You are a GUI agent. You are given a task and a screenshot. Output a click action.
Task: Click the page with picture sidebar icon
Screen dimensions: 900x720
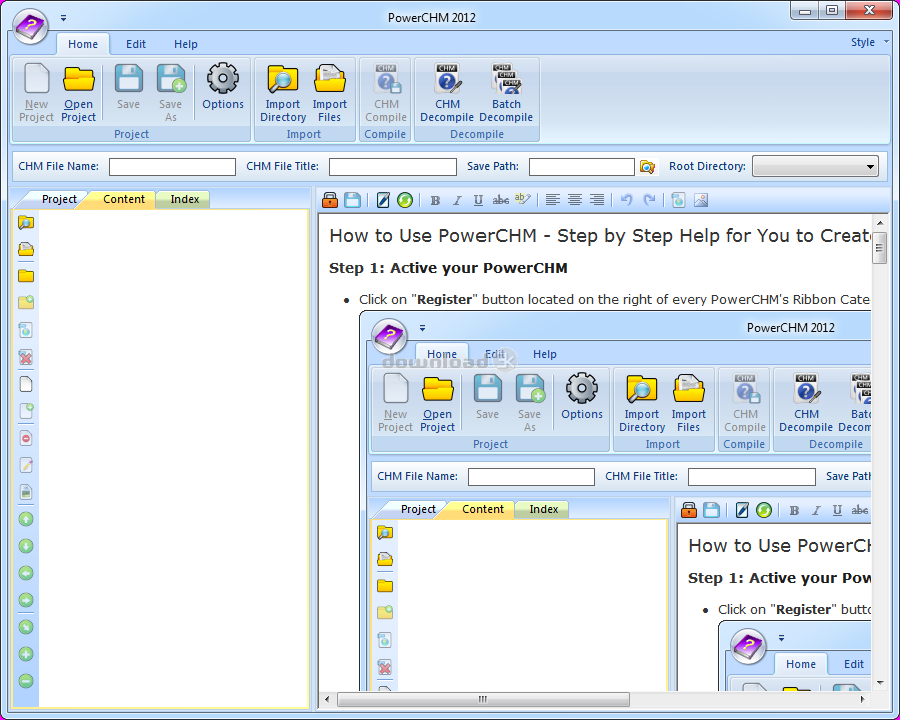(x=26, y=492)
